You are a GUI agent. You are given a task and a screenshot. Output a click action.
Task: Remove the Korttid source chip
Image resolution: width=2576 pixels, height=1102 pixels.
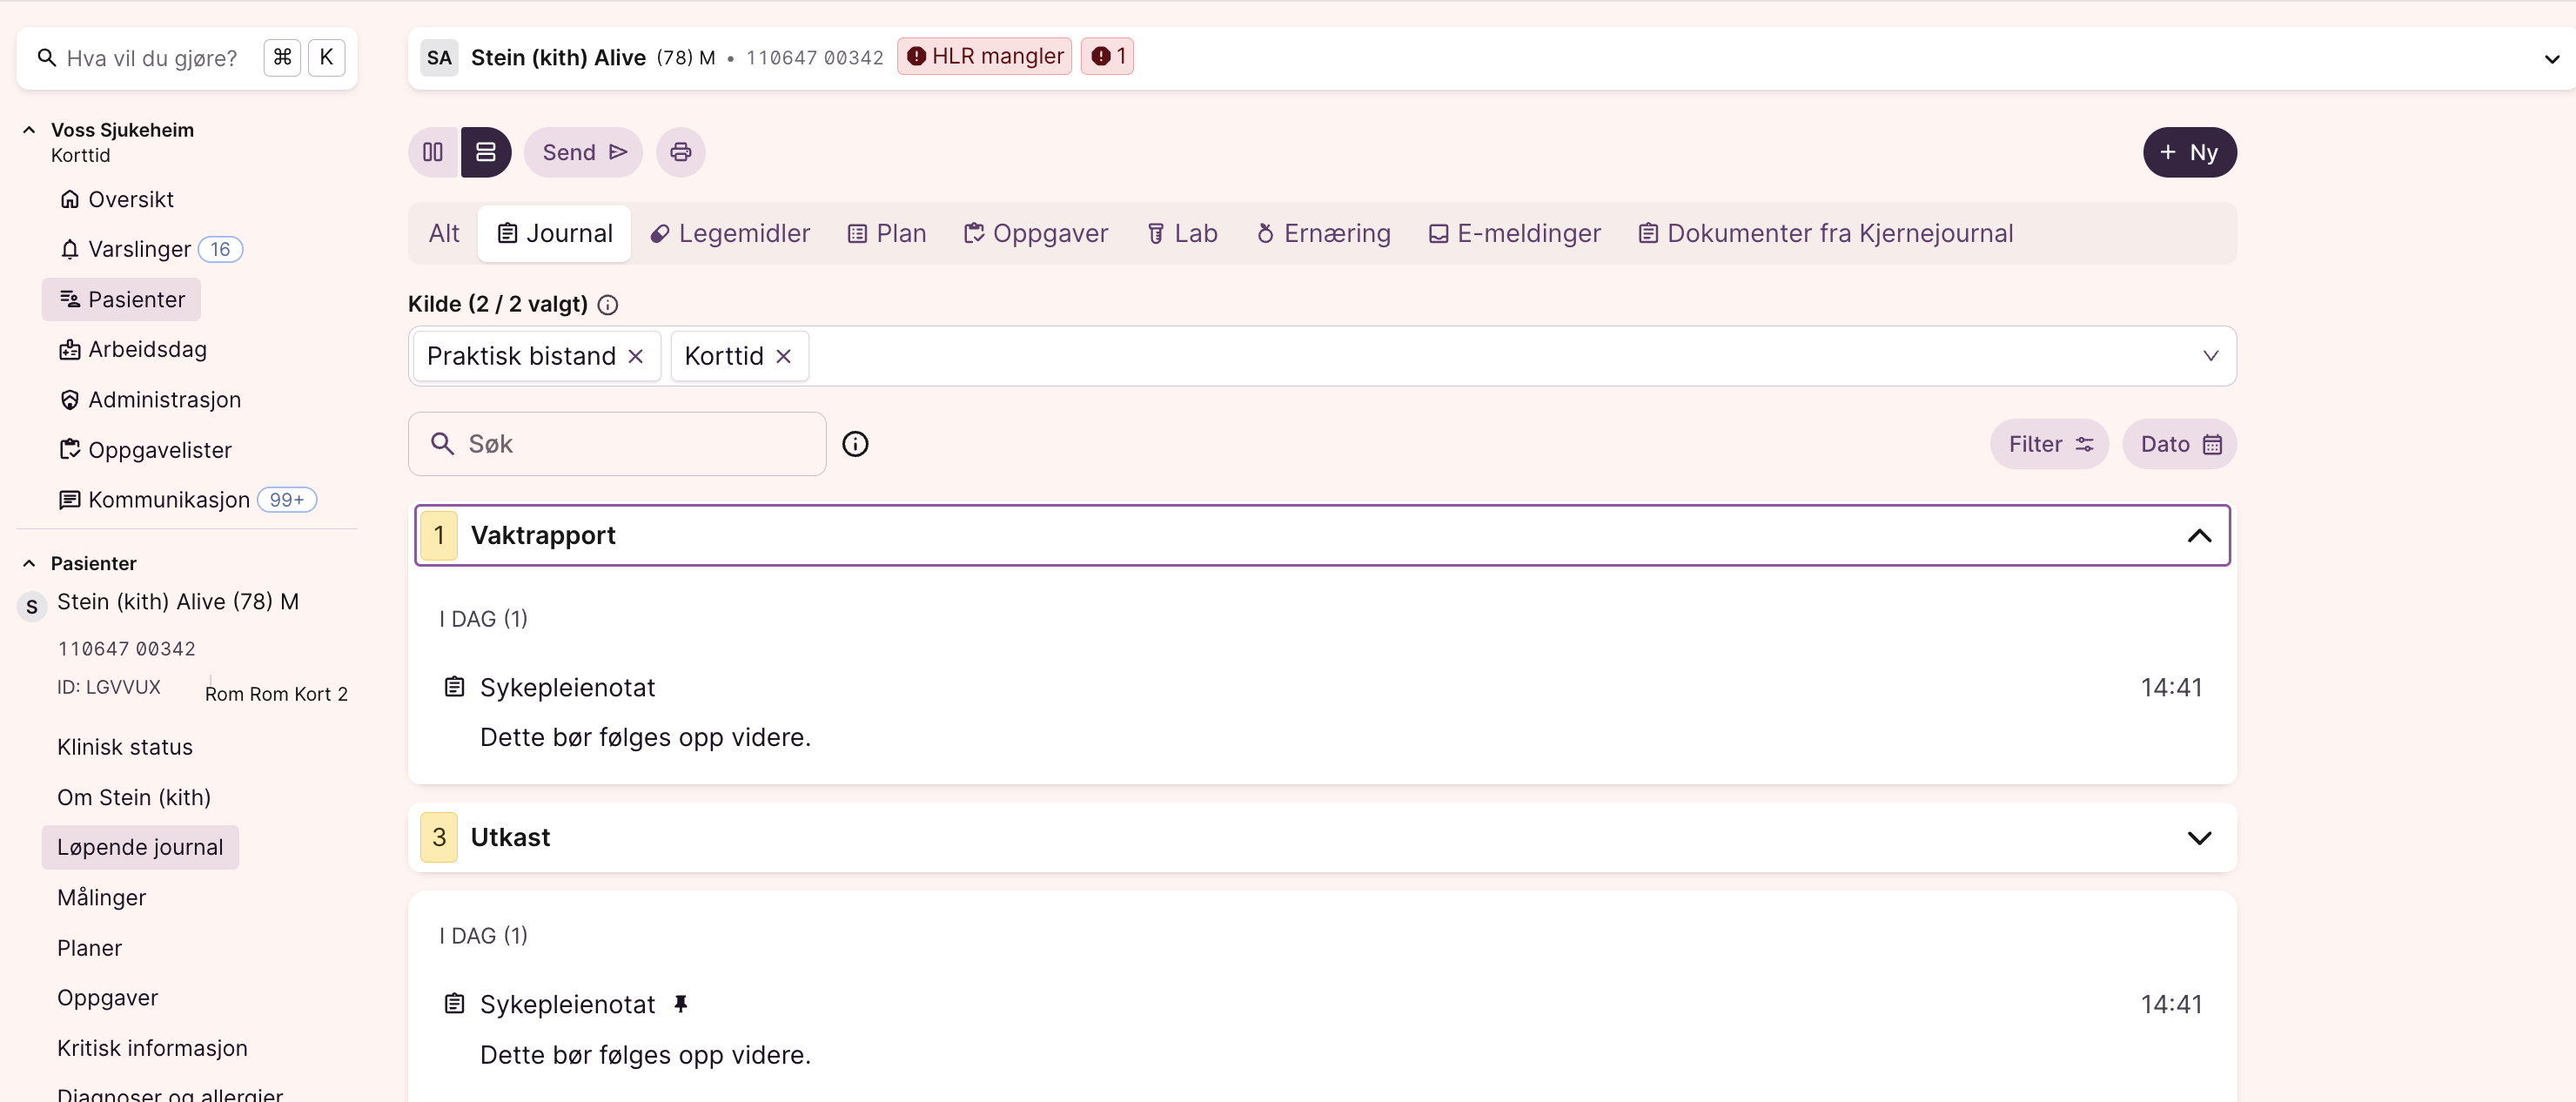pos(784,356)
